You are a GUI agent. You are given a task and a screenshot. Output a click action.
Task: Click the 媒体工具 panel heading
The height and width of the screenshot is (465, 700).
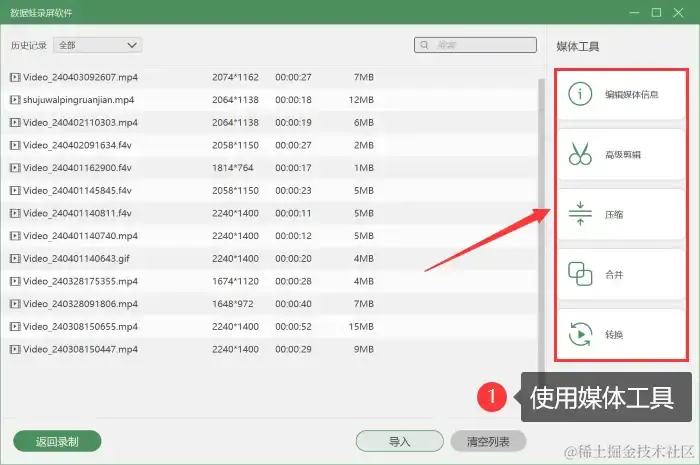578,46
